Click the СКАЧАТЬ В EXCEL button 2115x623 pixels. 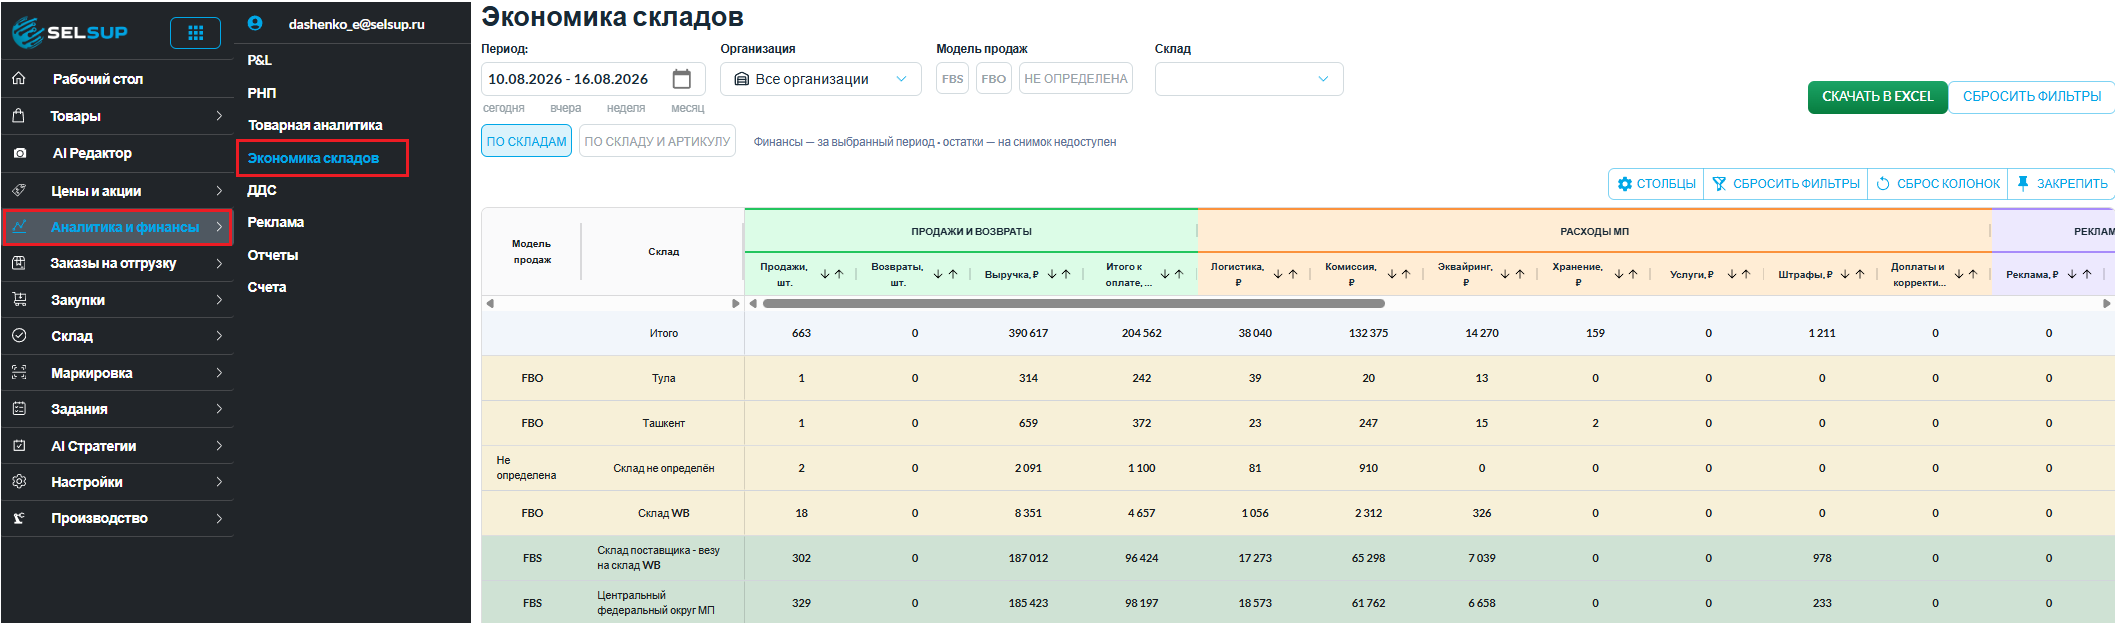[1877, 97]
